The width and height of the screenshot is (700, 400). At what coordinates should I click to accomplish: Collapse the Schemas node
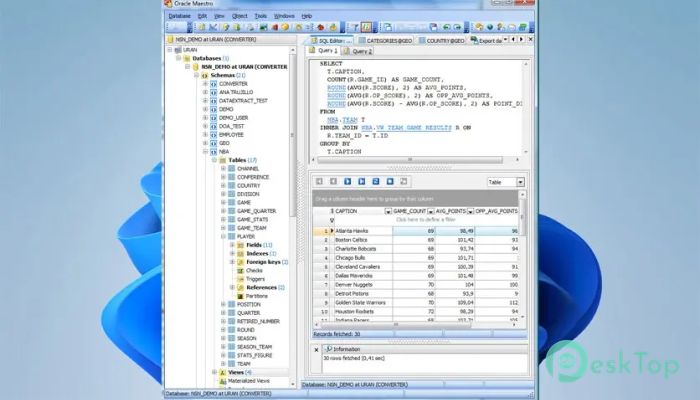[196, 75]
